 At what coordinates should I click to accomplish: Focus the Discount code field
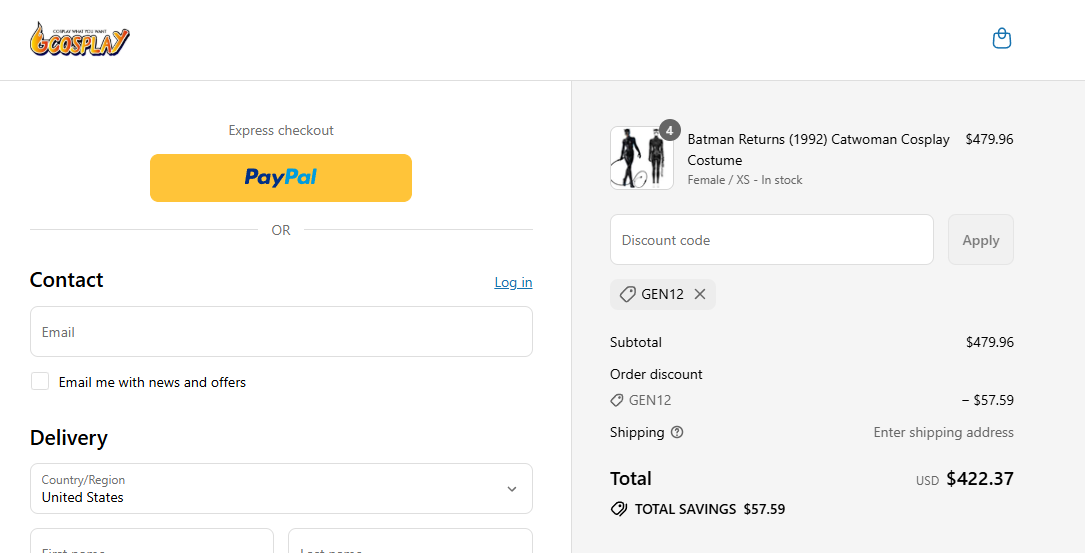(772, 239)
